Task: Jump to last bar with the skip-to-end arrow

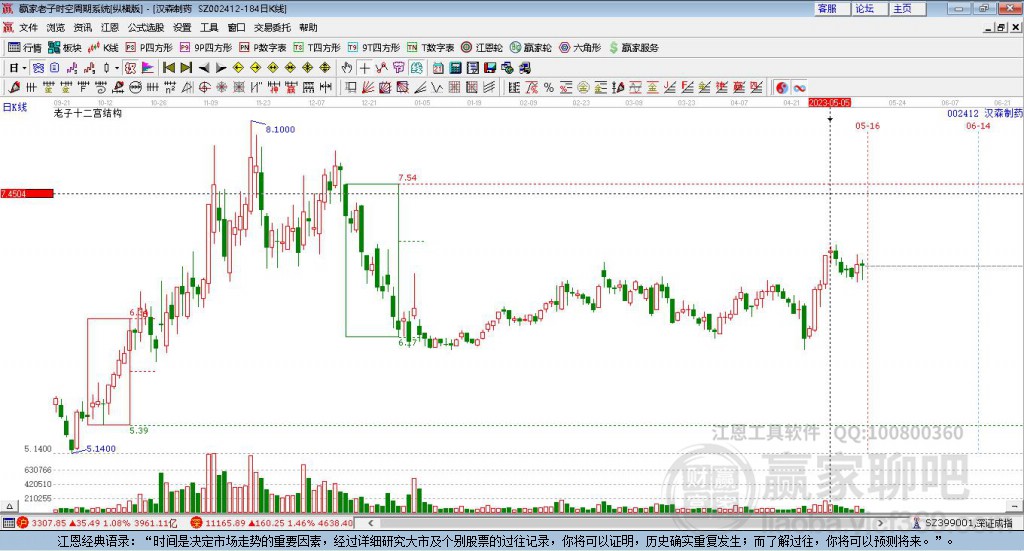Action: [186, 68]
